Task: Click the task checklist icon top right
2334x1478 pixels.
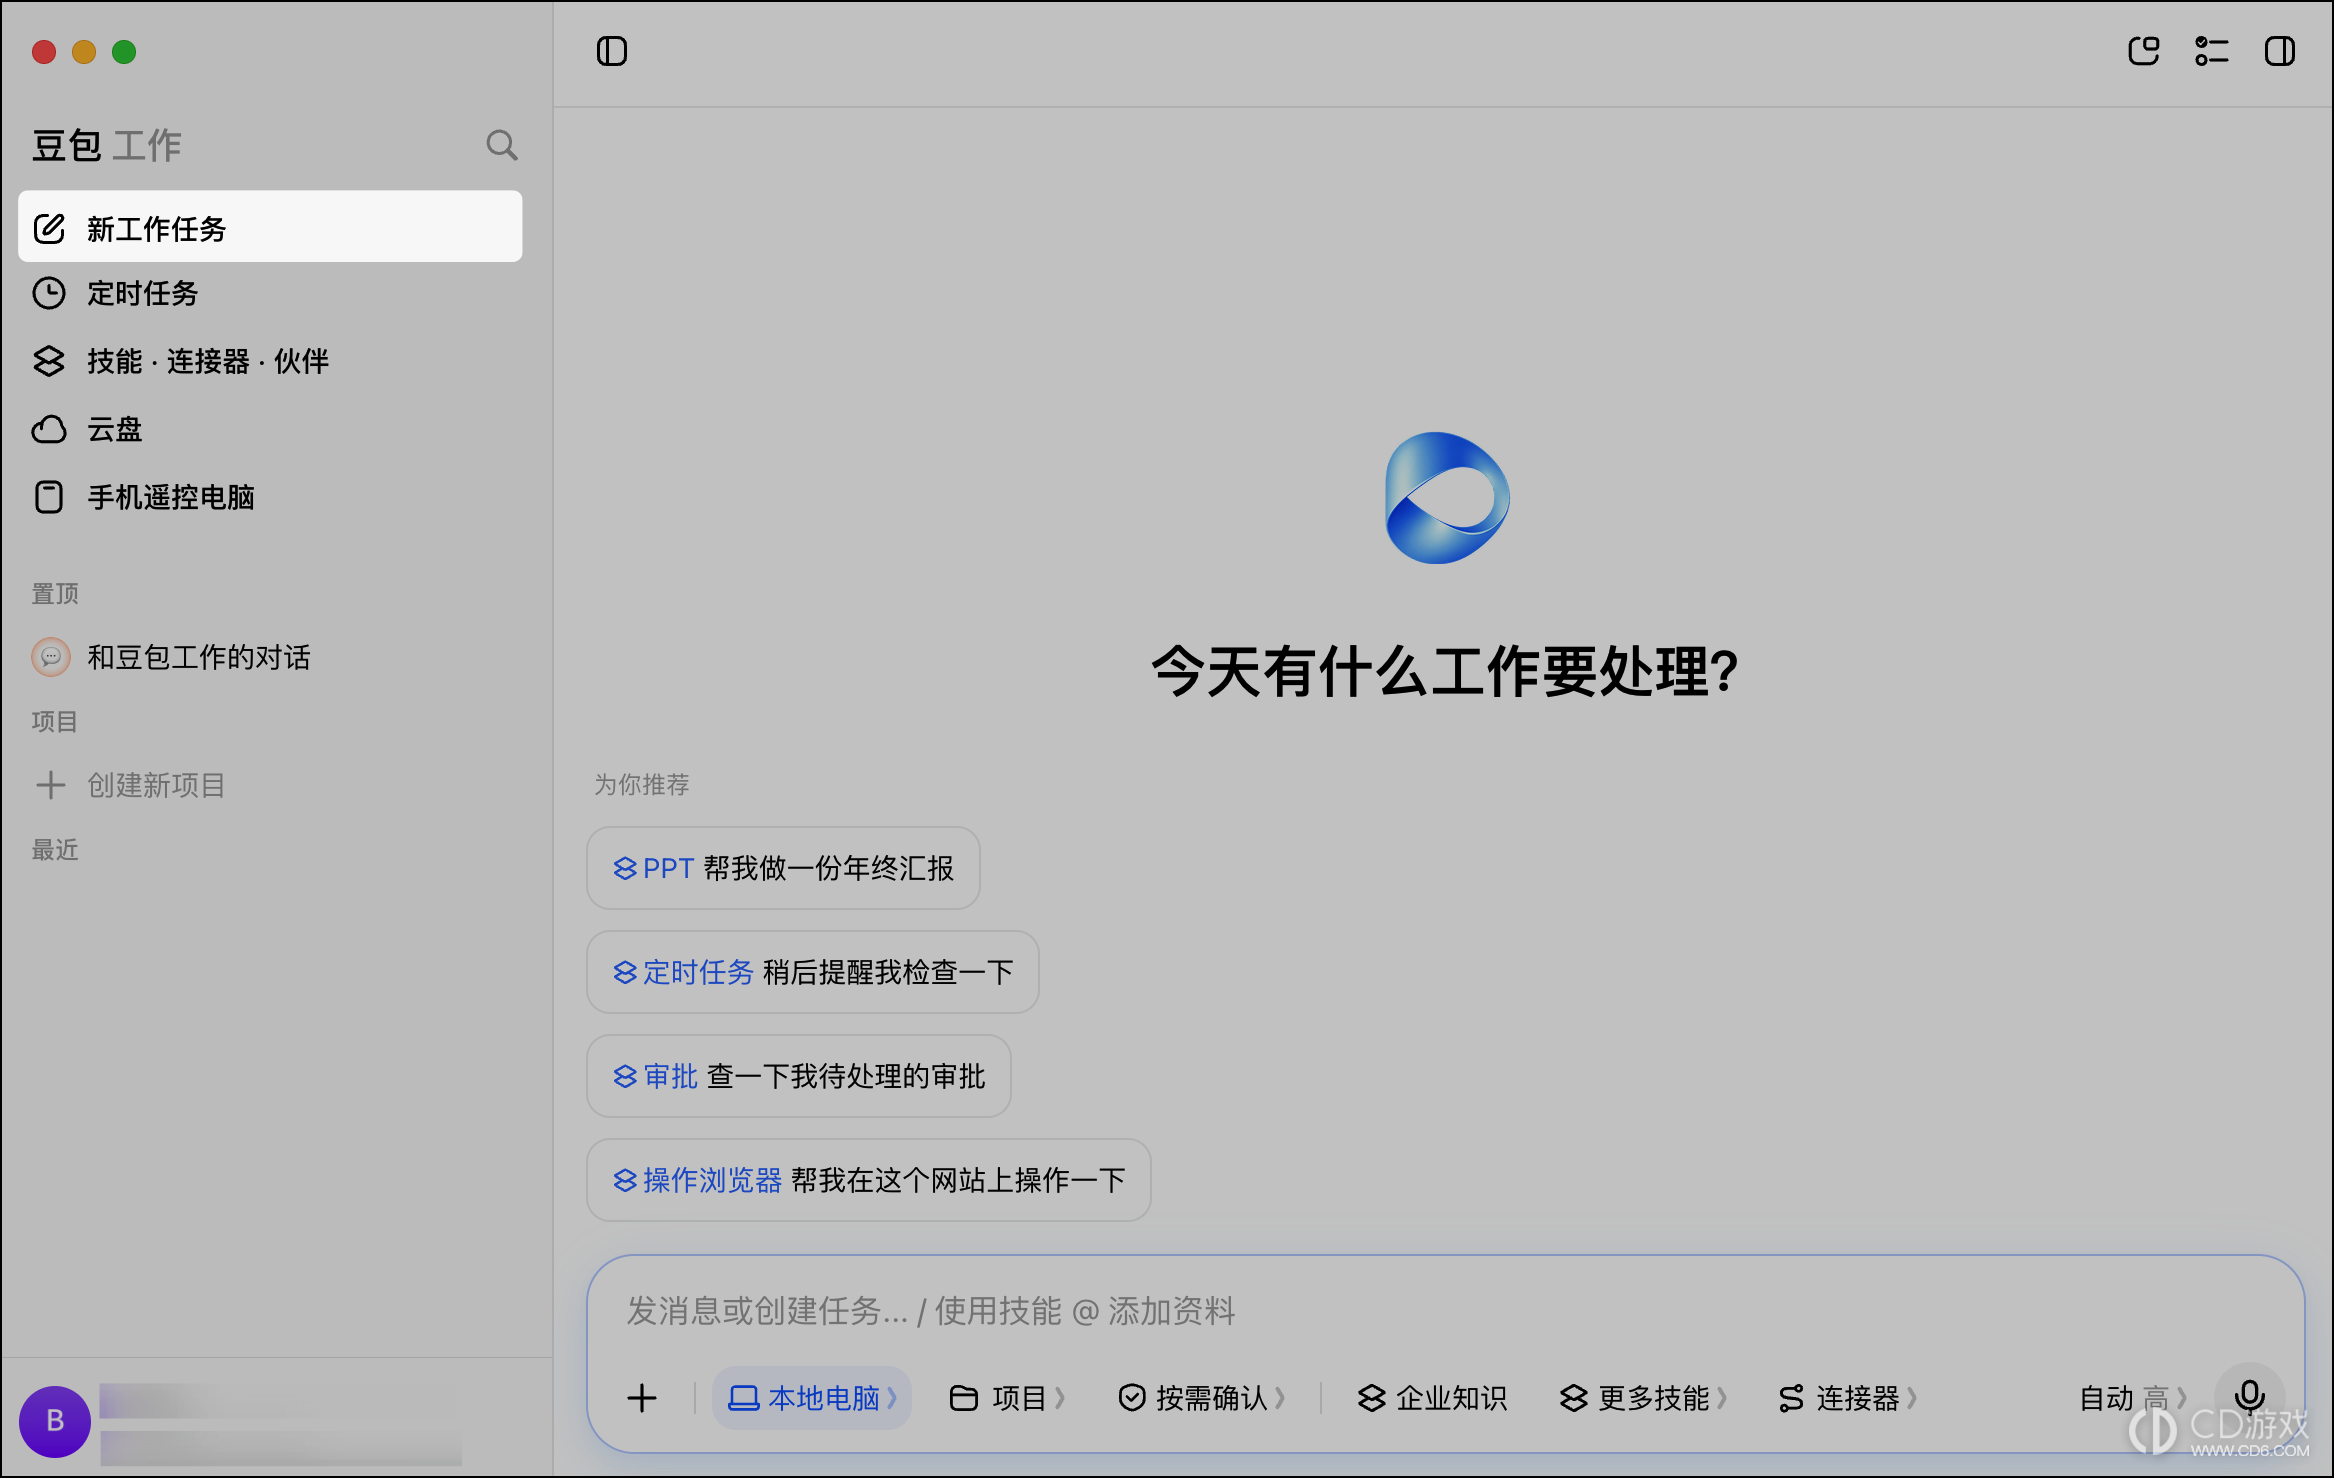Action: [2211, 51]
